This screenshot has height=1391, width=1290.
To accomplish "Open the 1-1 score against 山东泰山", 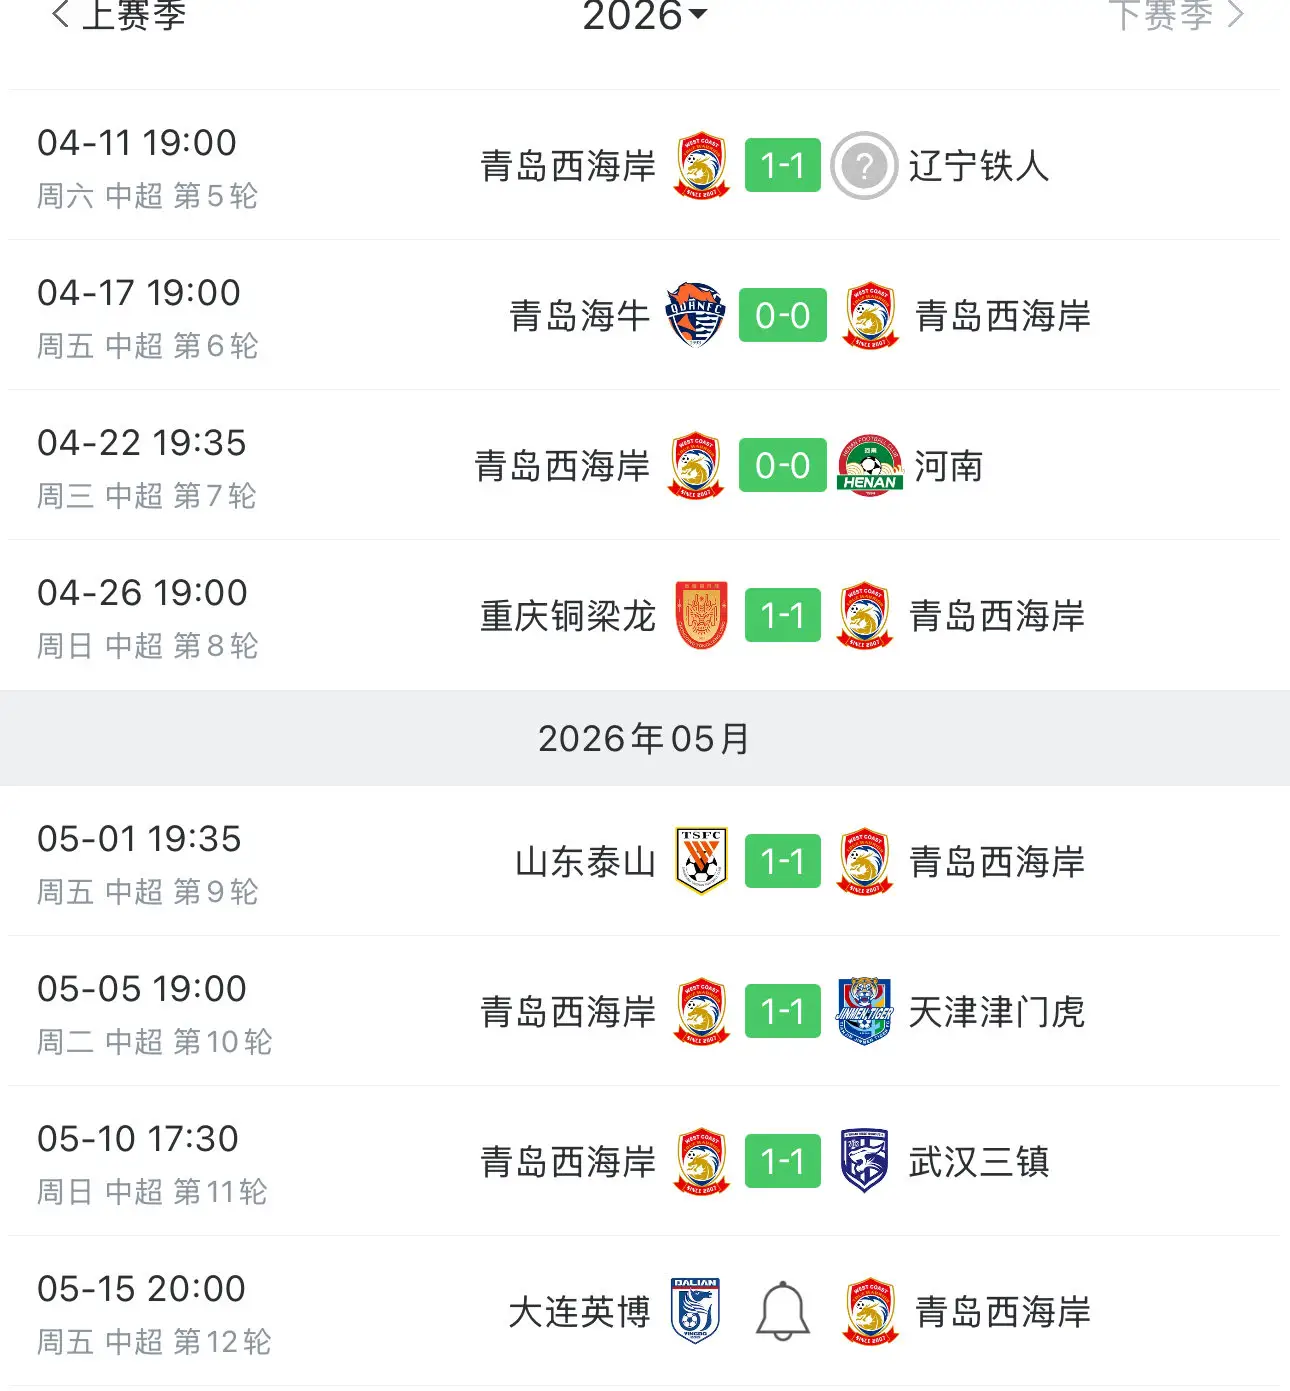I will 783,861.
